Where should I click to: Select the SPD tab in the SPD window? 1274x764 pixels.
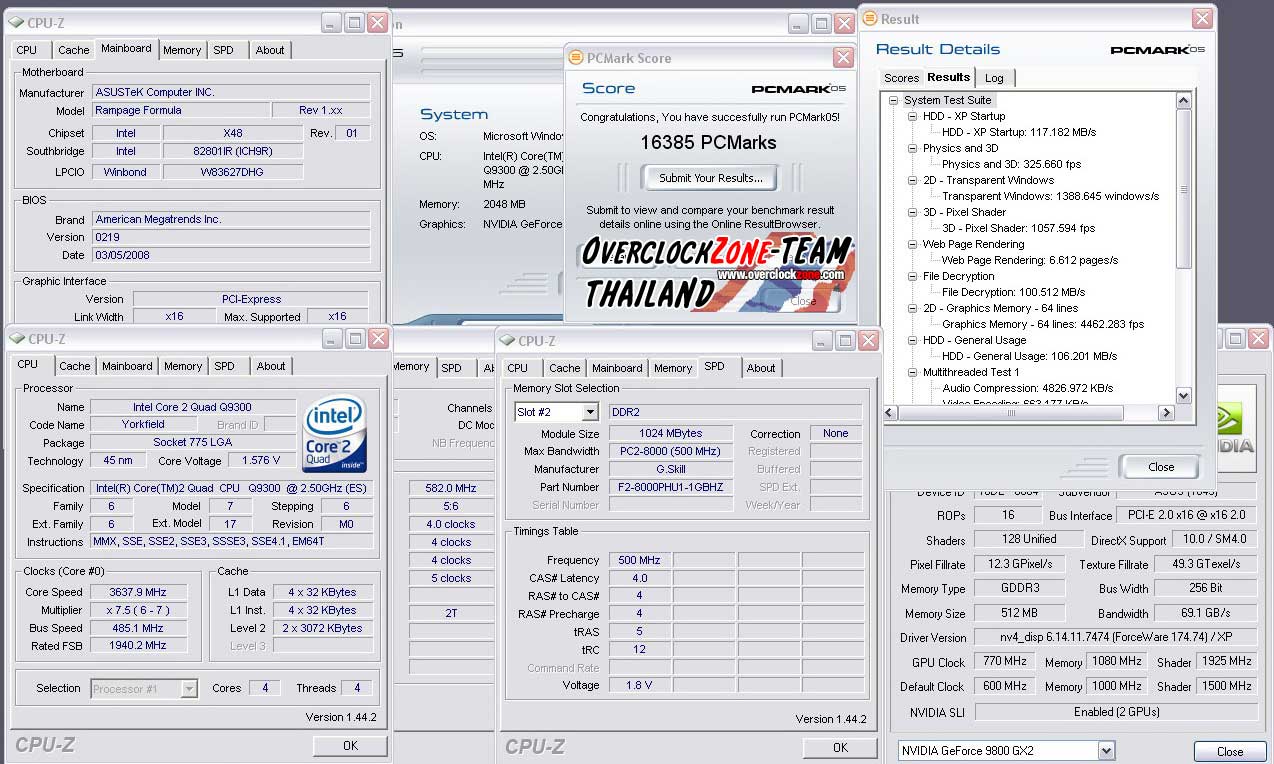point(714,366)
